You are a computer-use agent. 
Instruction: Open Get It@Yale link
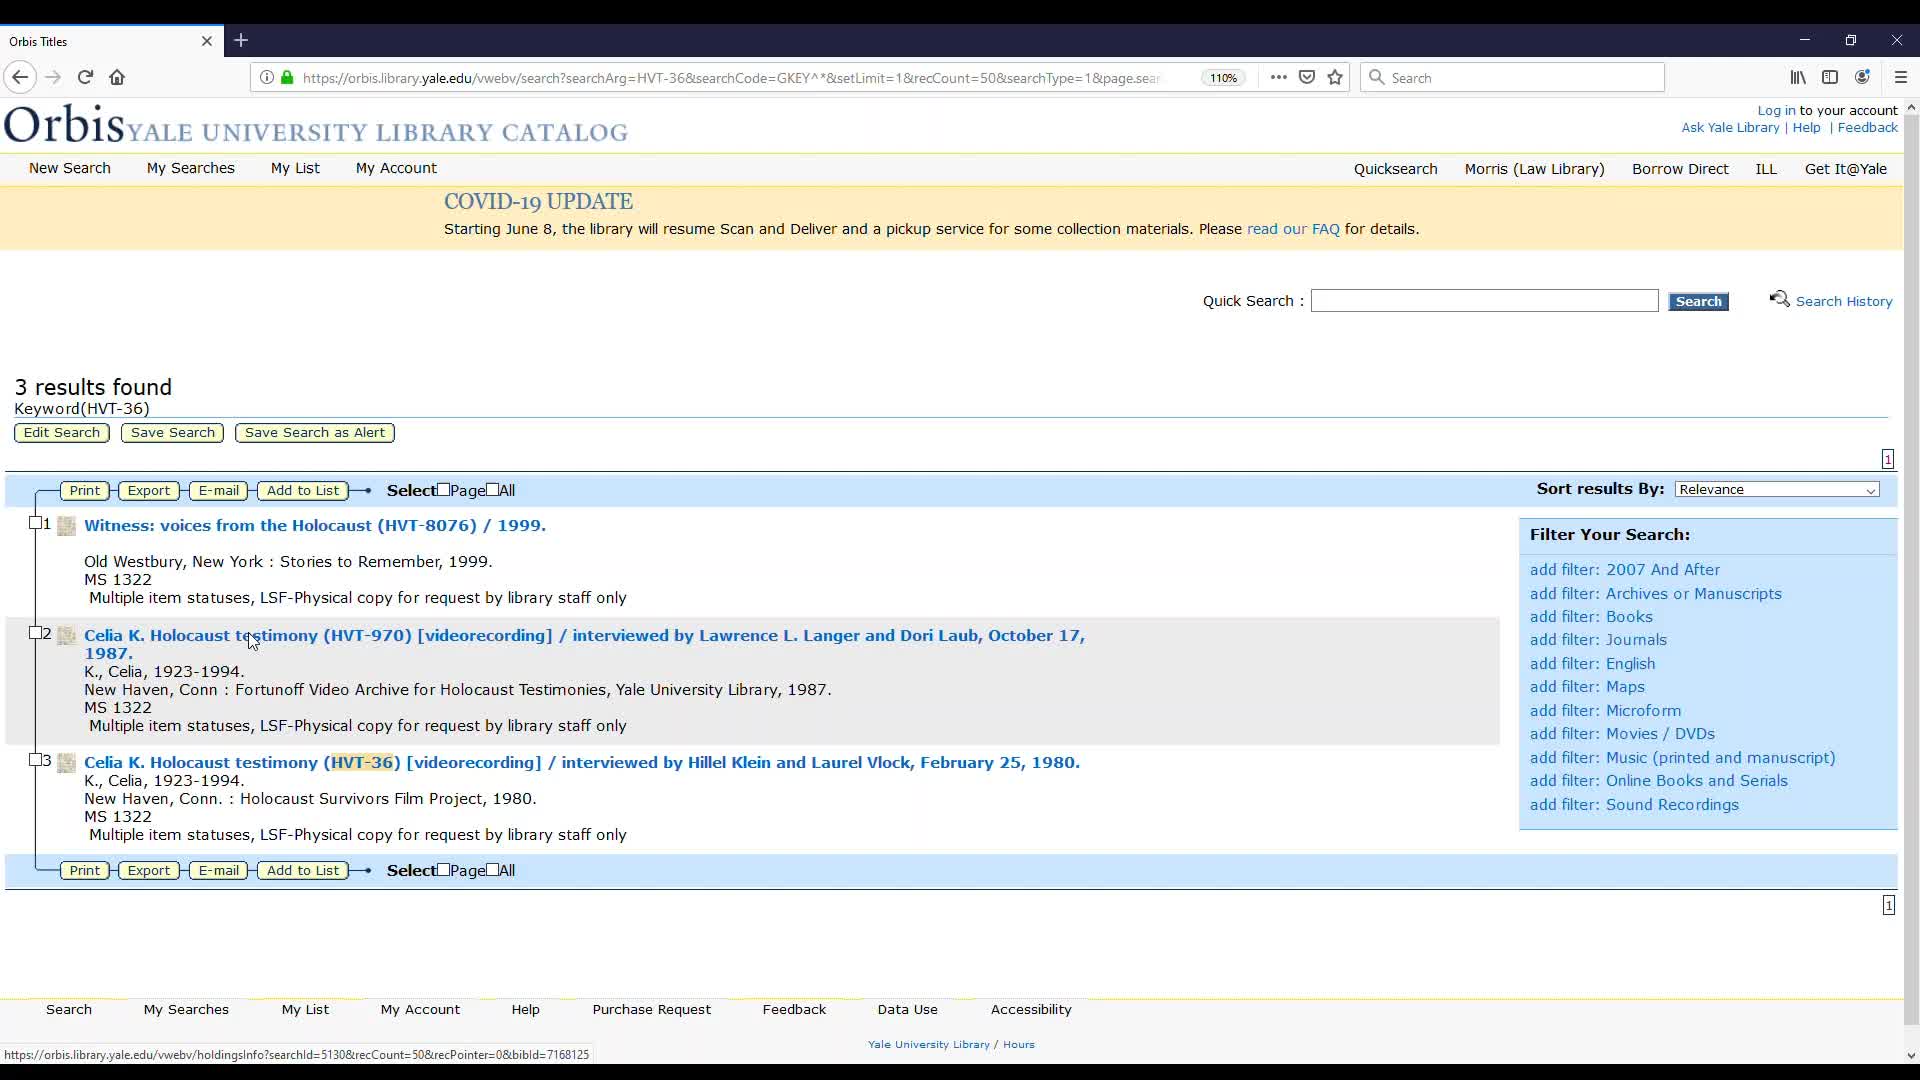tap(1845, 169)
